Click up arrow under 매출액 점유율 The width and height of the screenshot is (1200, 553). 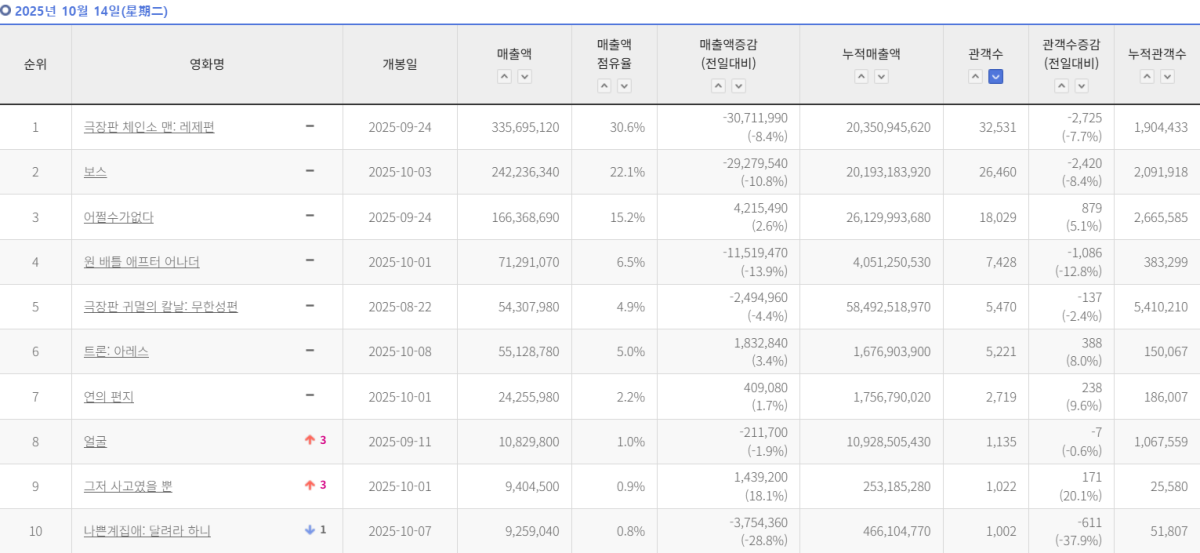click(604, 86)
